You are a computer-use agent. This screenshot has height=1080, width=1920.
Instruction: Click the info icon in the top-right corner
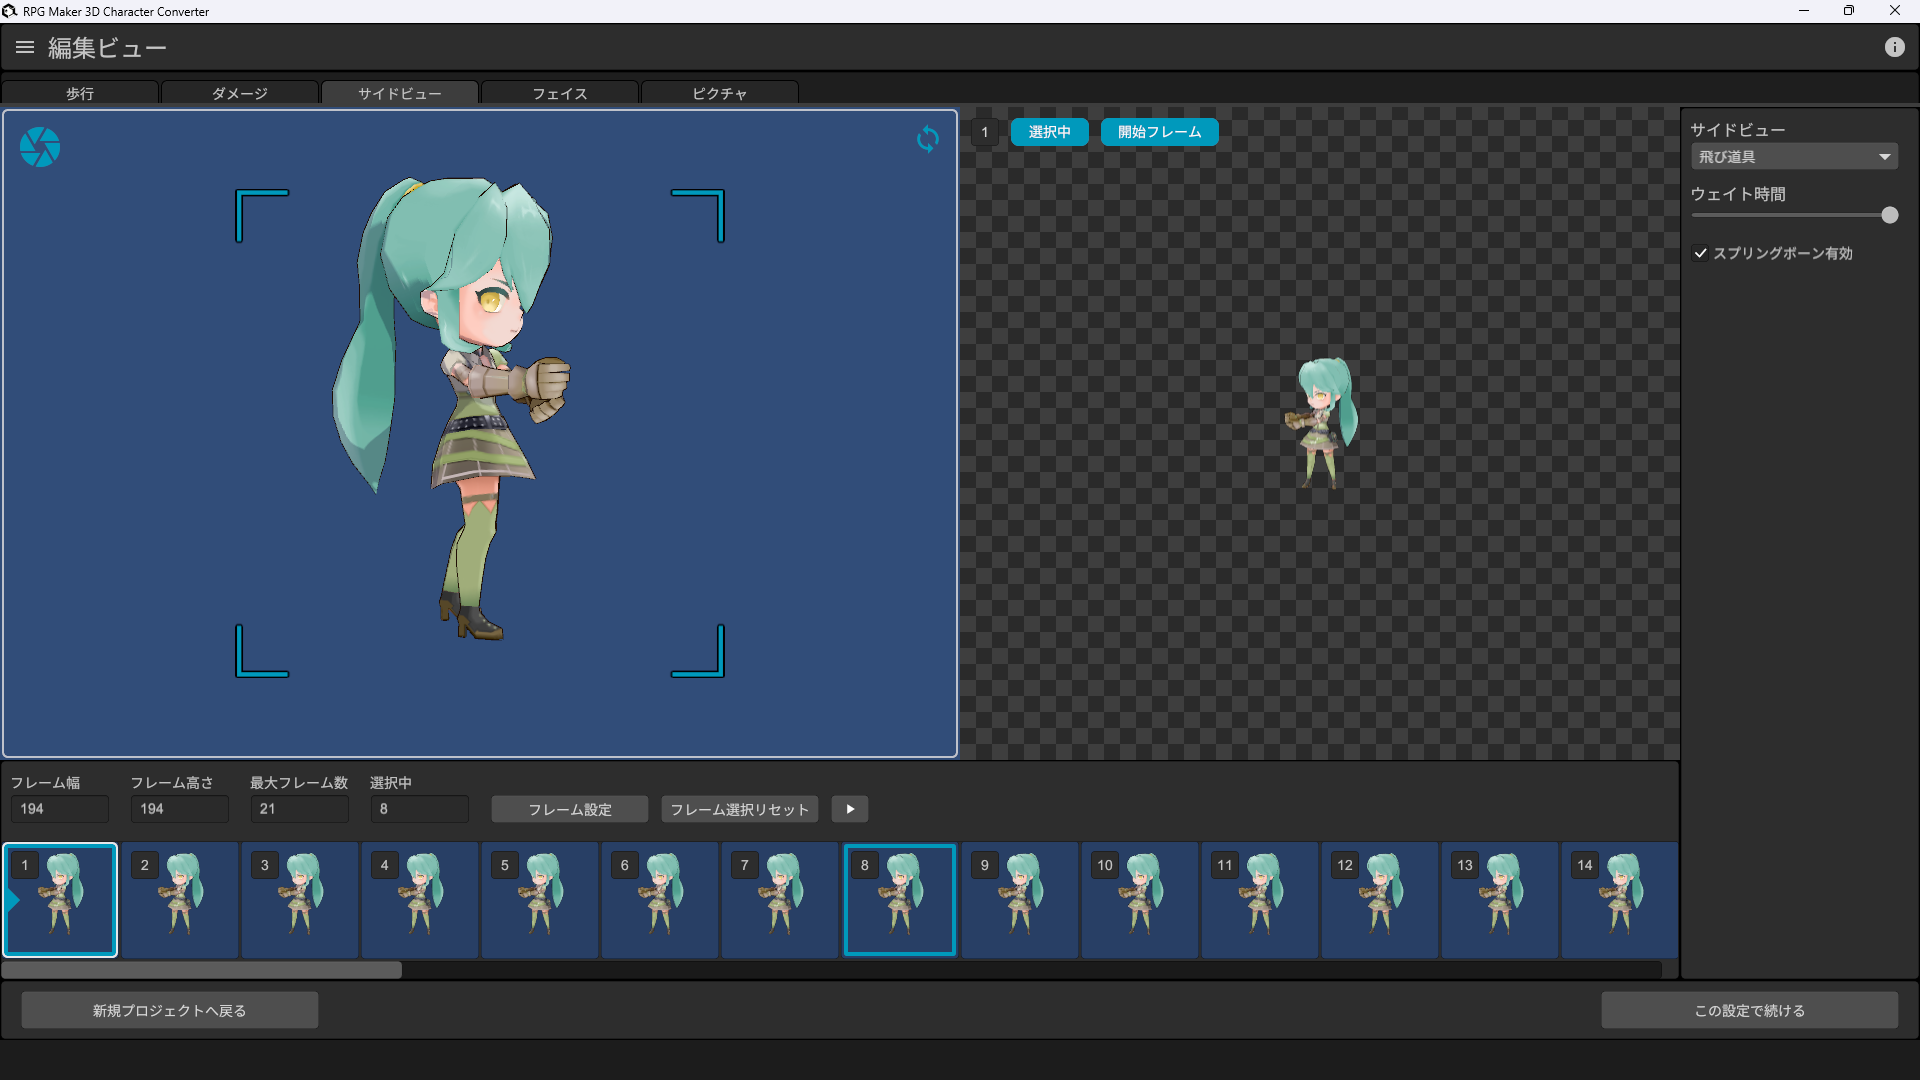1895,46
